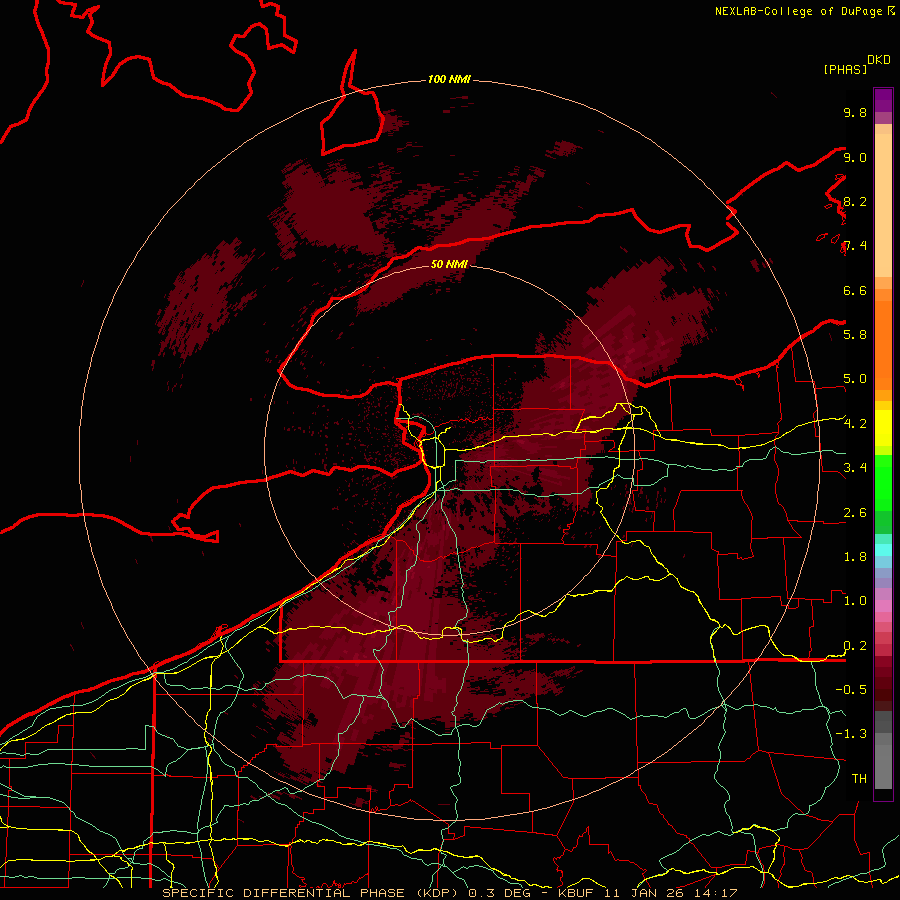This screenshot has width=900, height=900.
Task: Click the DKD label above the color bar
Action: pyautogui.click(x=879, y=60)
